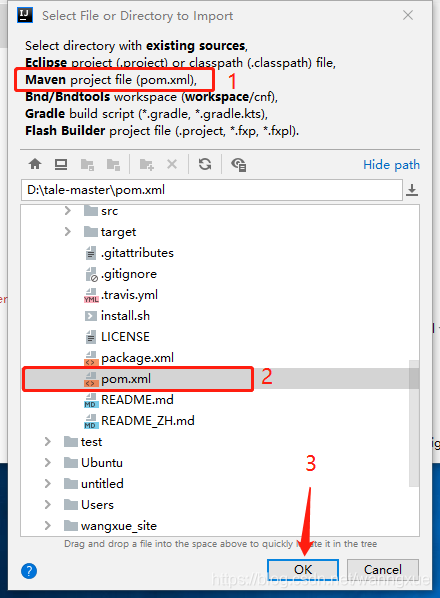Select the README.md file name
The height and width of the screenshot is (598, 440).
click(137, 400)
